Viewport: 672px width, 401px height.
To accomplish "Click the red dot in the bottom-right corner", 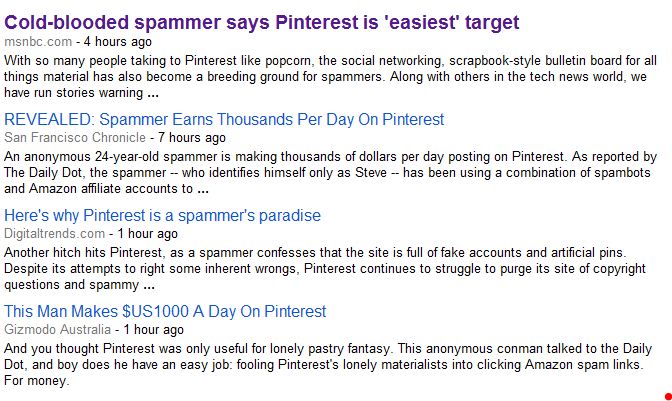I will coord(667,396).
